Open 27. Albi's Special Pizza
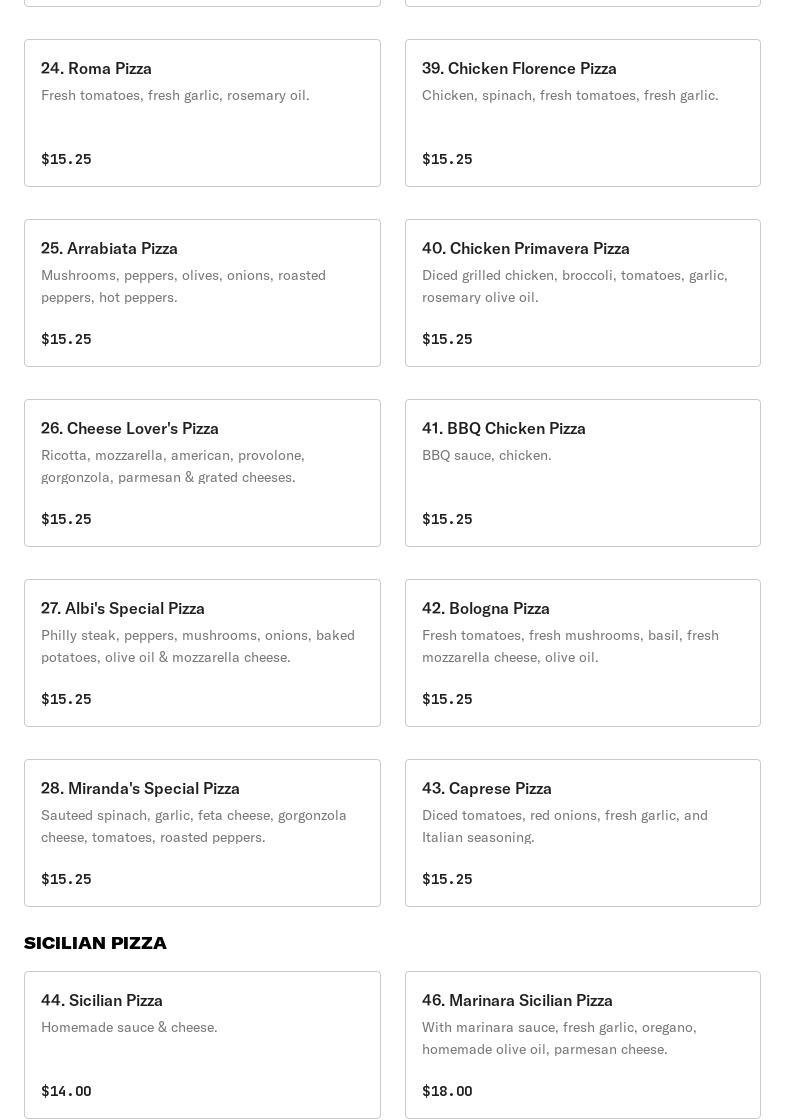Image resolution: width=785 pixels, height=1120 pixels. point(202,653)
